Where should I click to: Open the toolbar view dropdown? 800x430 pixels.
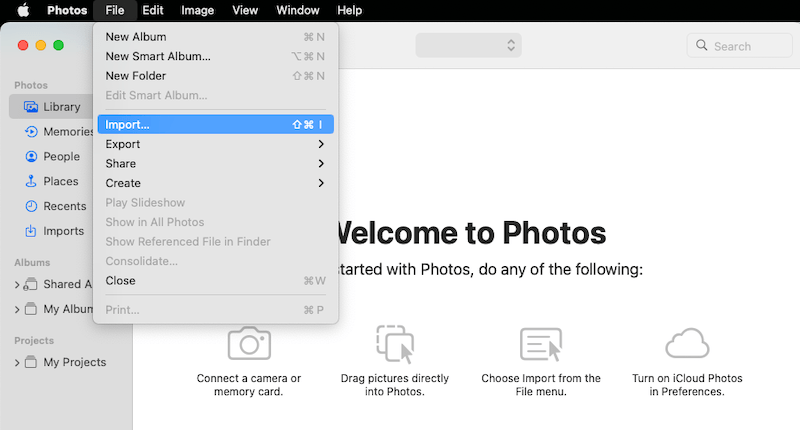point(468,46)
